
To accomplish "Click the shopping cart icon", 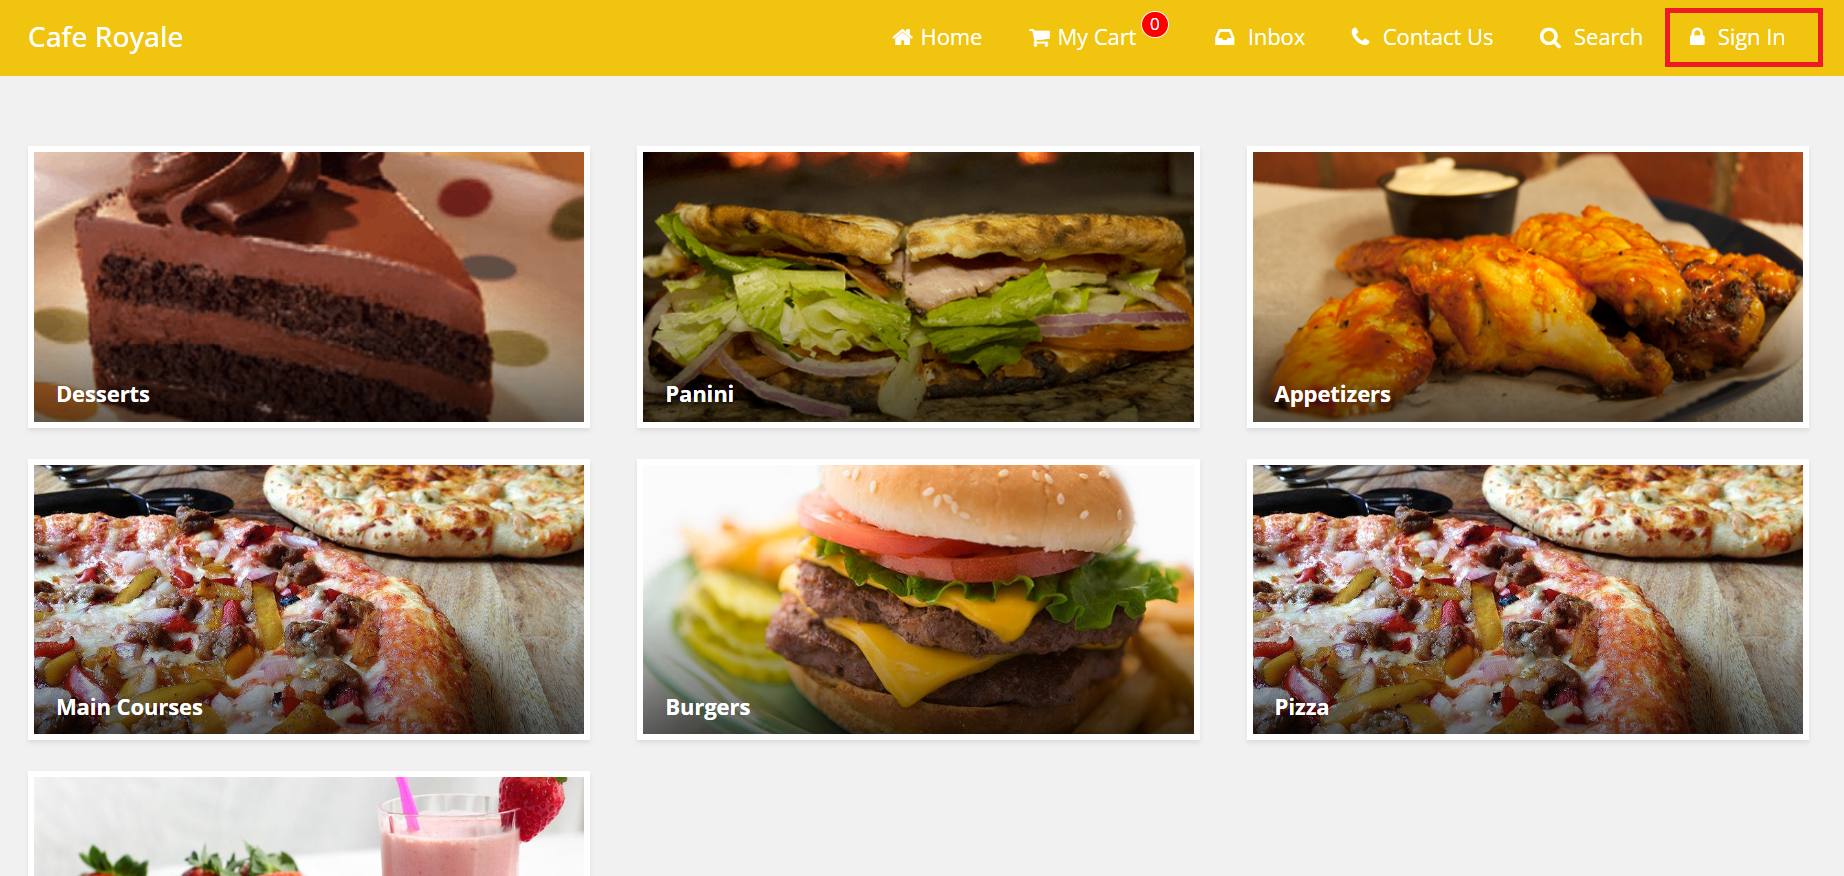I will pyautogui.click(x=1040, y=38).
